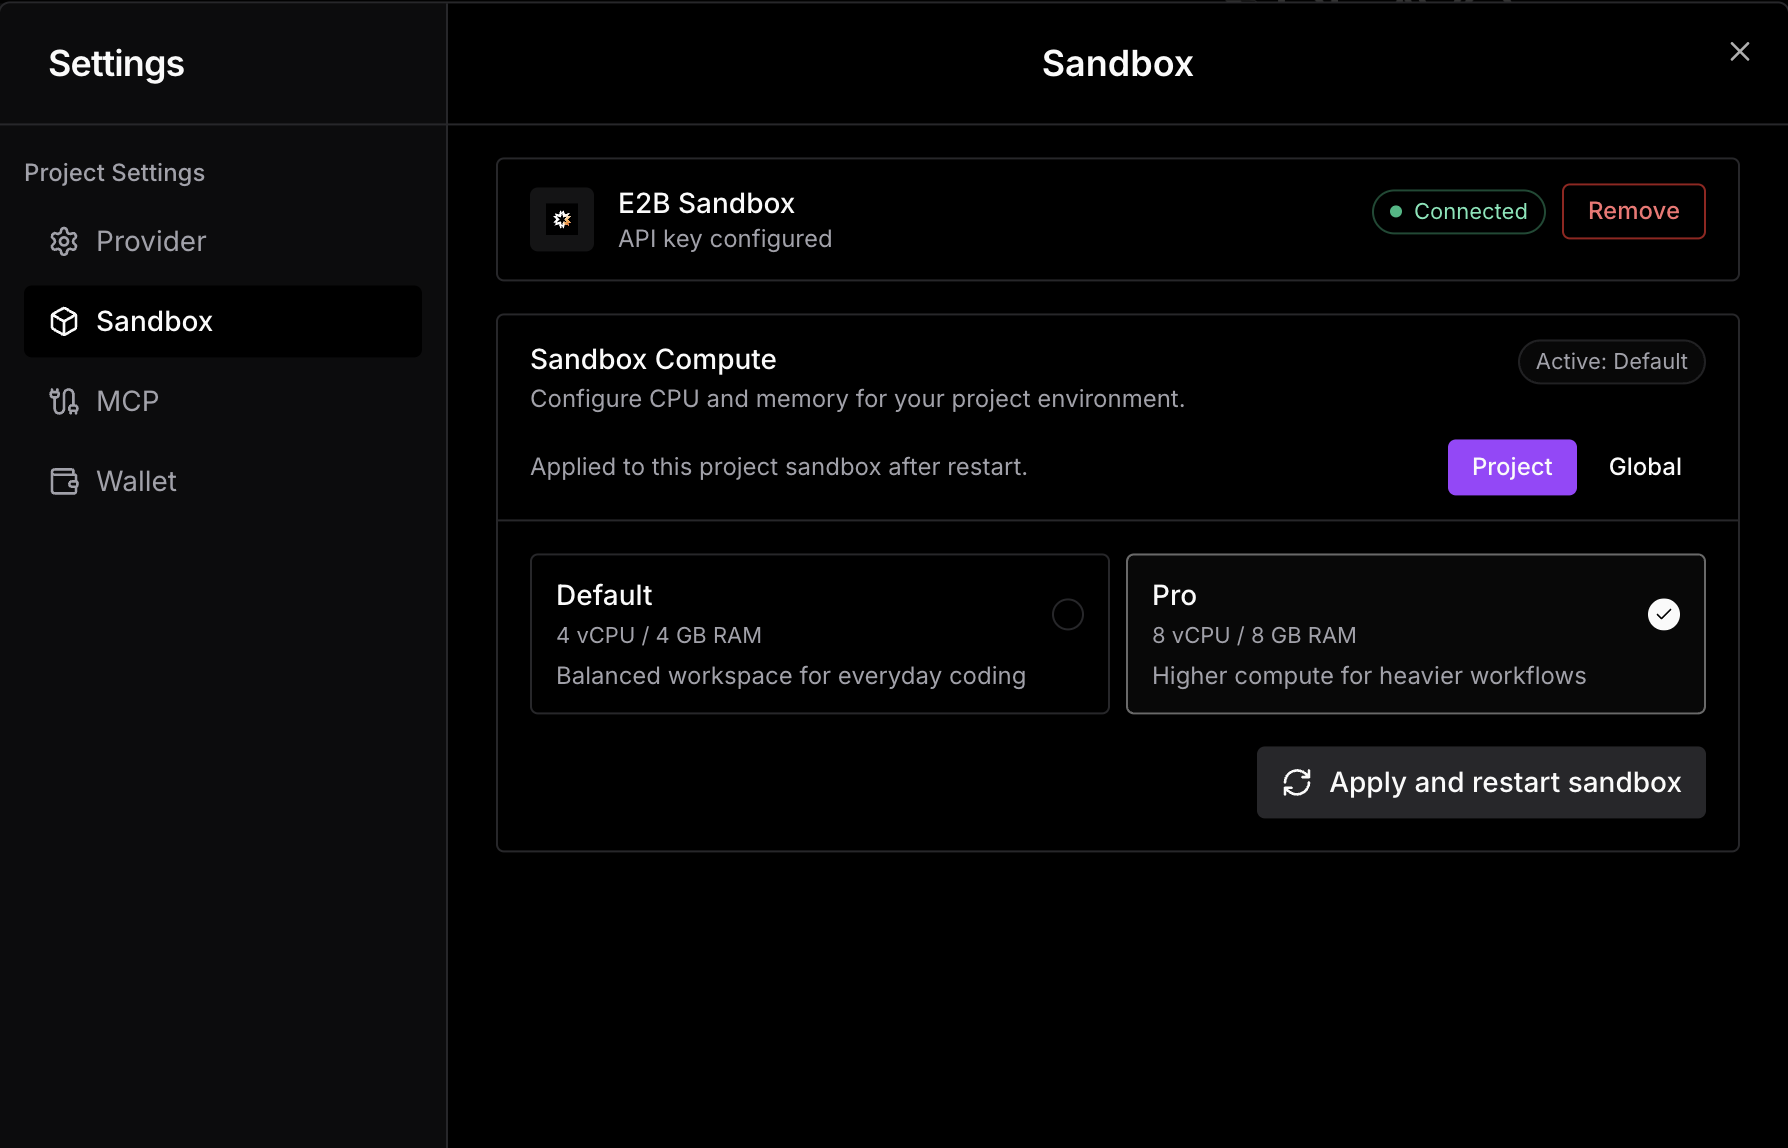
Task: Click the Wallet icon in sidebar
Action: point(64,481)
